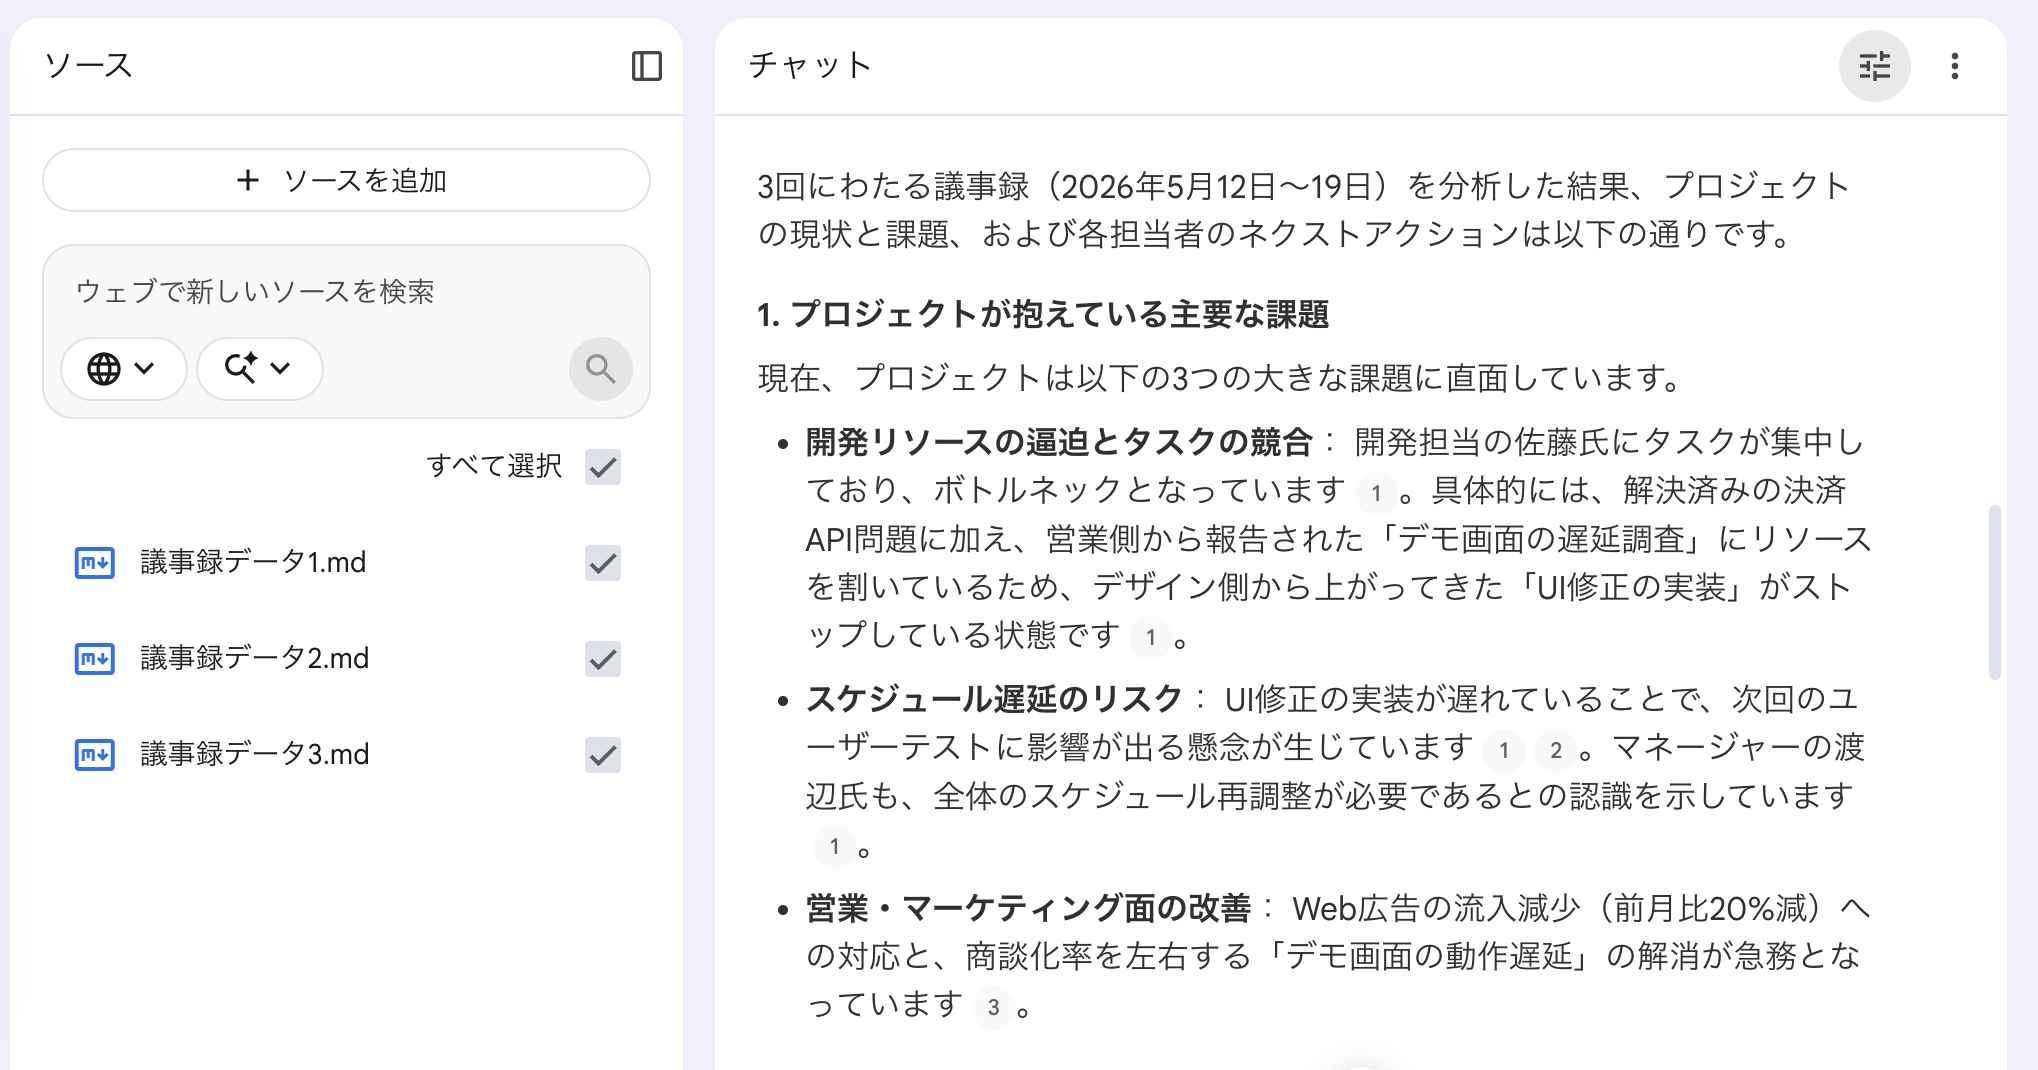The image size is (2038, 1070).
Task: Select the 議事録データ1.md source name
Action: coord(253,563)
